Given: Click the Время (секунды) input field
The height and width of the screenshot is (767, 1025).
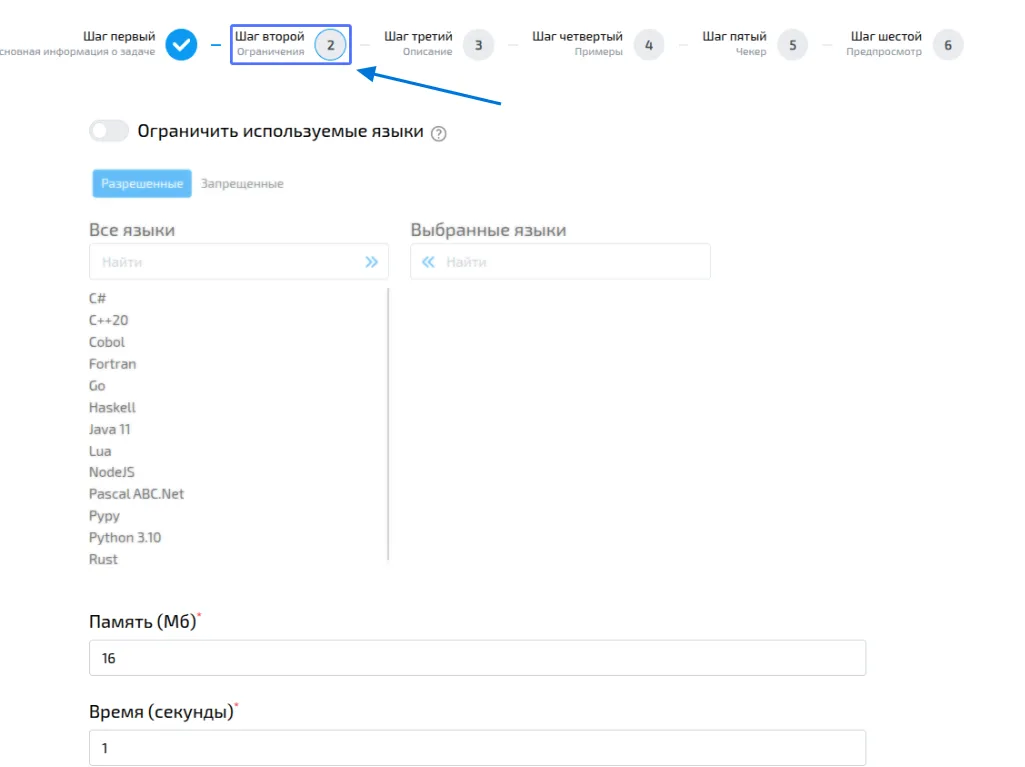Looking at the screenshot, I should 477,748.
